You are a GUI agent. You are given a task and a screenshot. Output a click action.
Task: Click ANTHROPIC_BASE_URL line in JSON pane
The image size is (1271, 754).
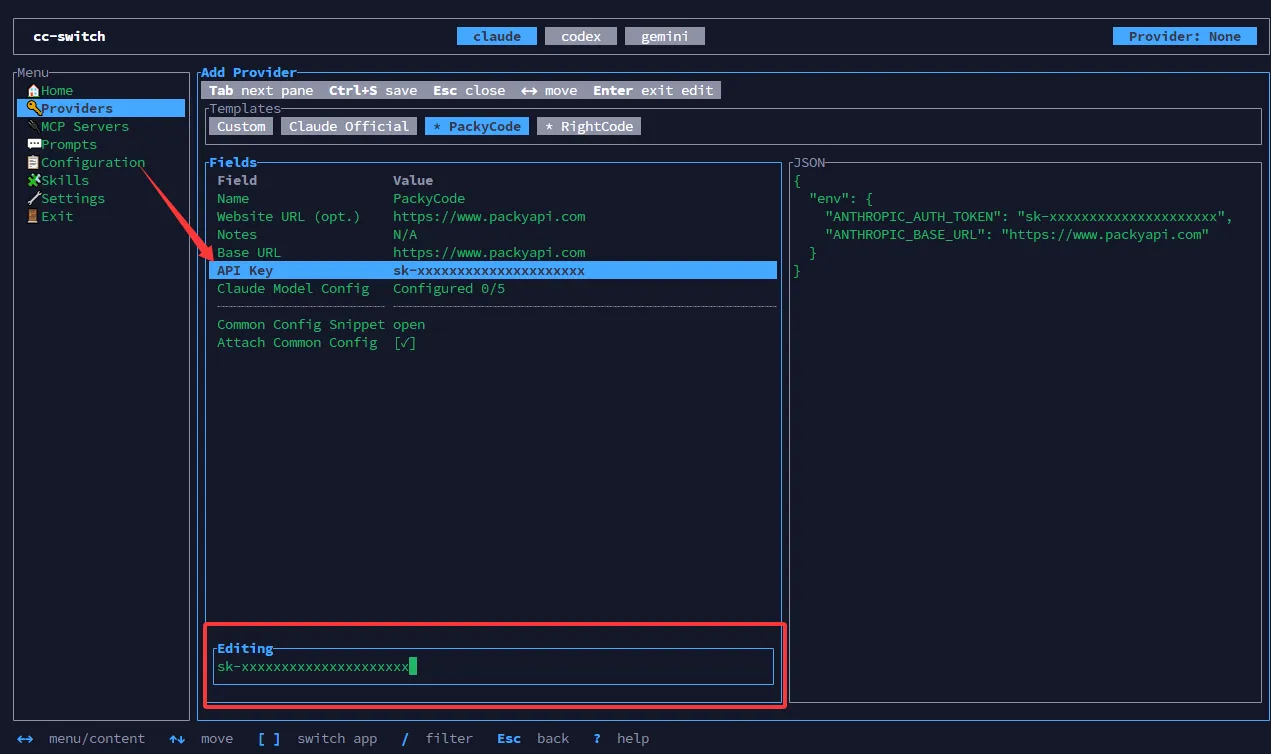pyautogui.click(x=1017, y=234)
